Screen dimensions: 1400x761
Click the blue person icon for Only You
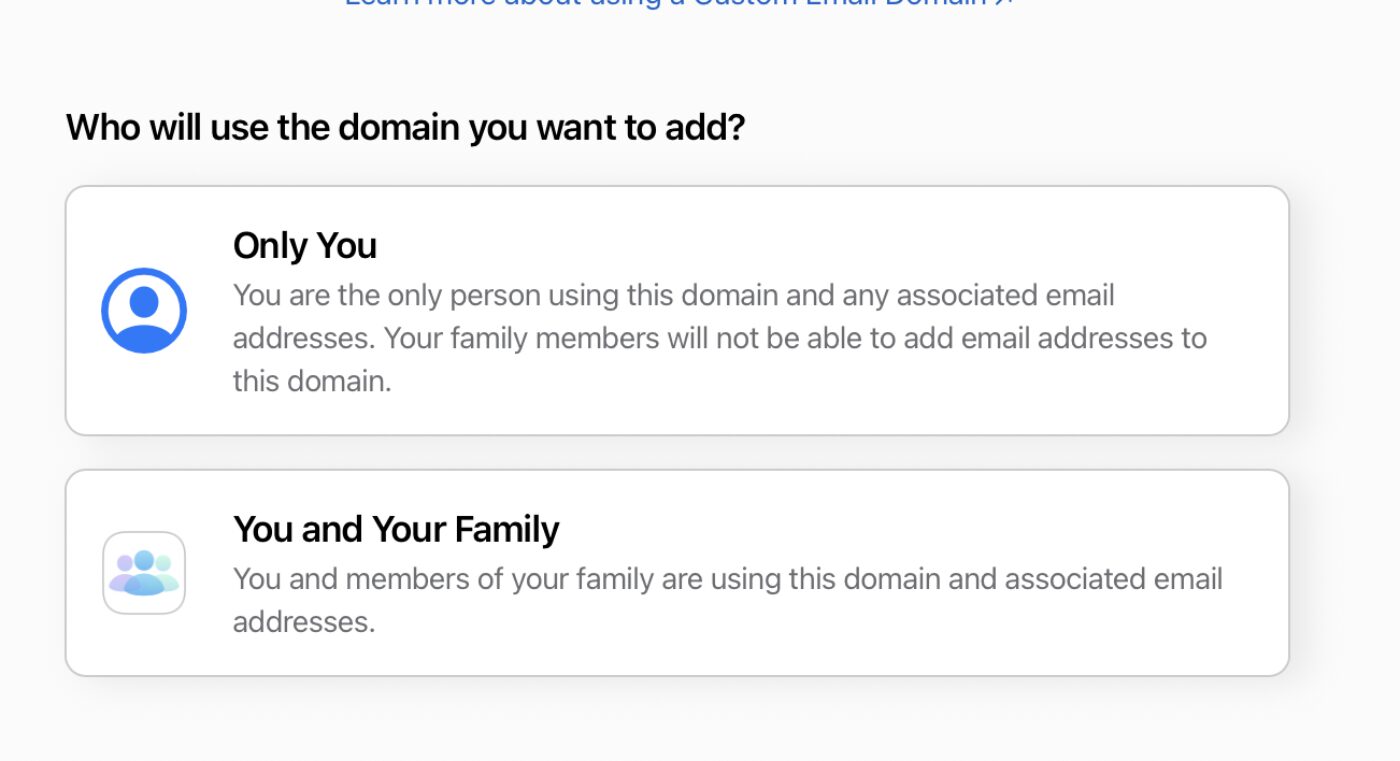coord(144,310)
